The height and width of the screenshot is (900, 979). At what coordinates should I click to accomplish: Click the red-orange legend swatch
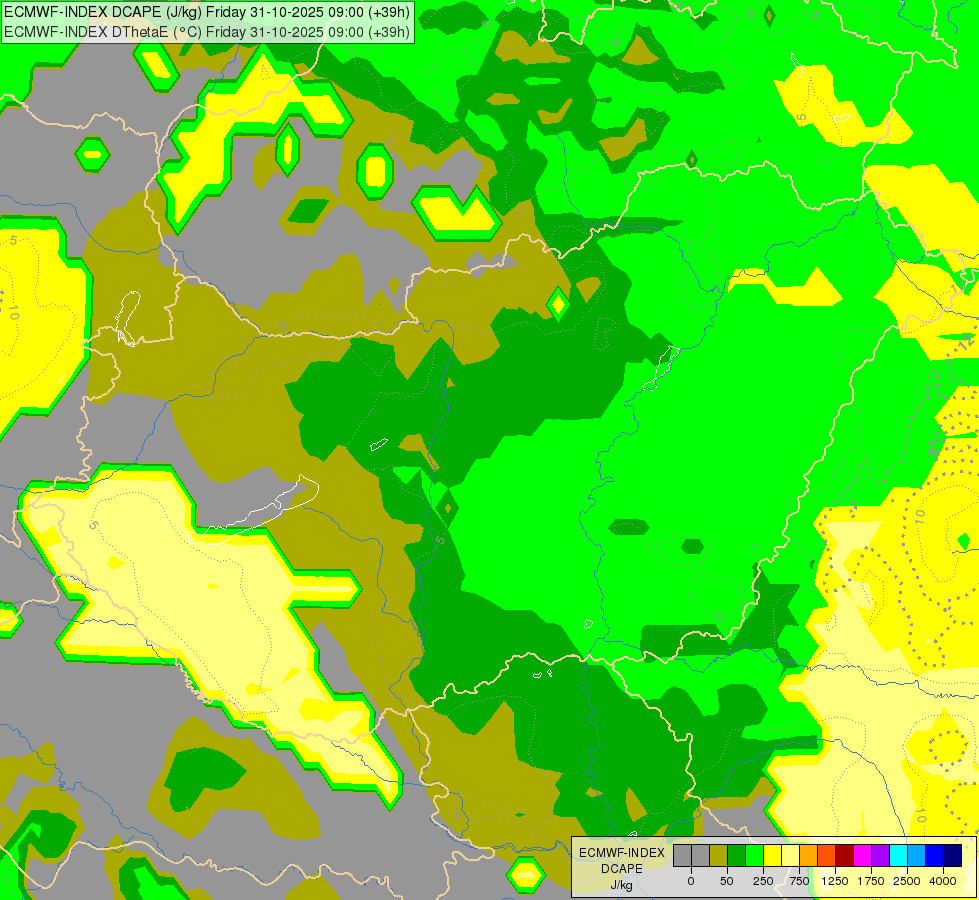click(827, 855)
